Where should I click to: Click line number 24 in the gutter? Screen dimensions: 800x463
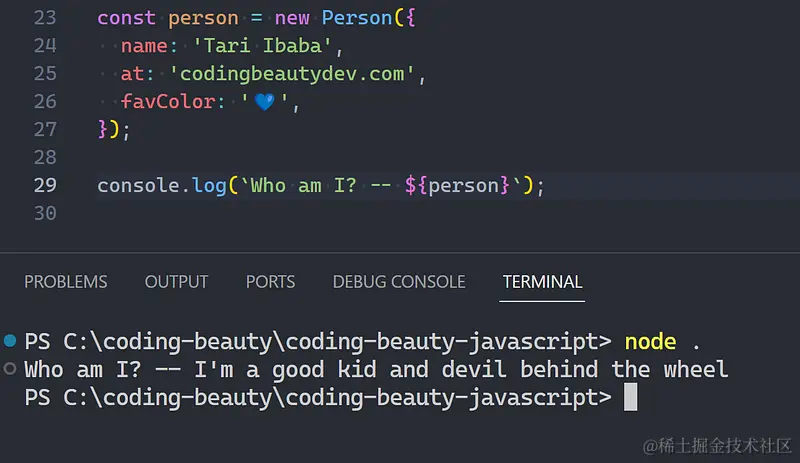coord(45,46)
